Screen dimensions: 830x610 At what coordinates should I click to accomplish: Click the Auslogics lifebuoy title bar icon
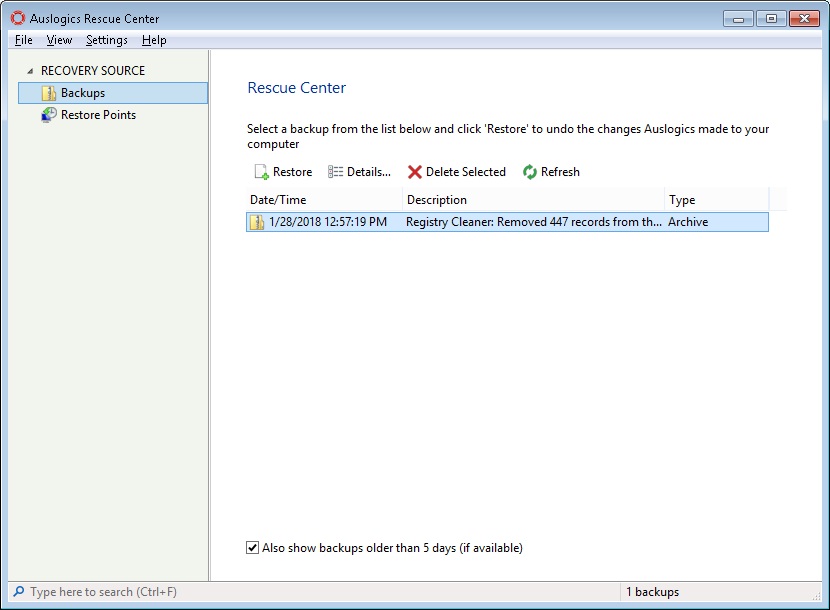[x=17, y=18]
